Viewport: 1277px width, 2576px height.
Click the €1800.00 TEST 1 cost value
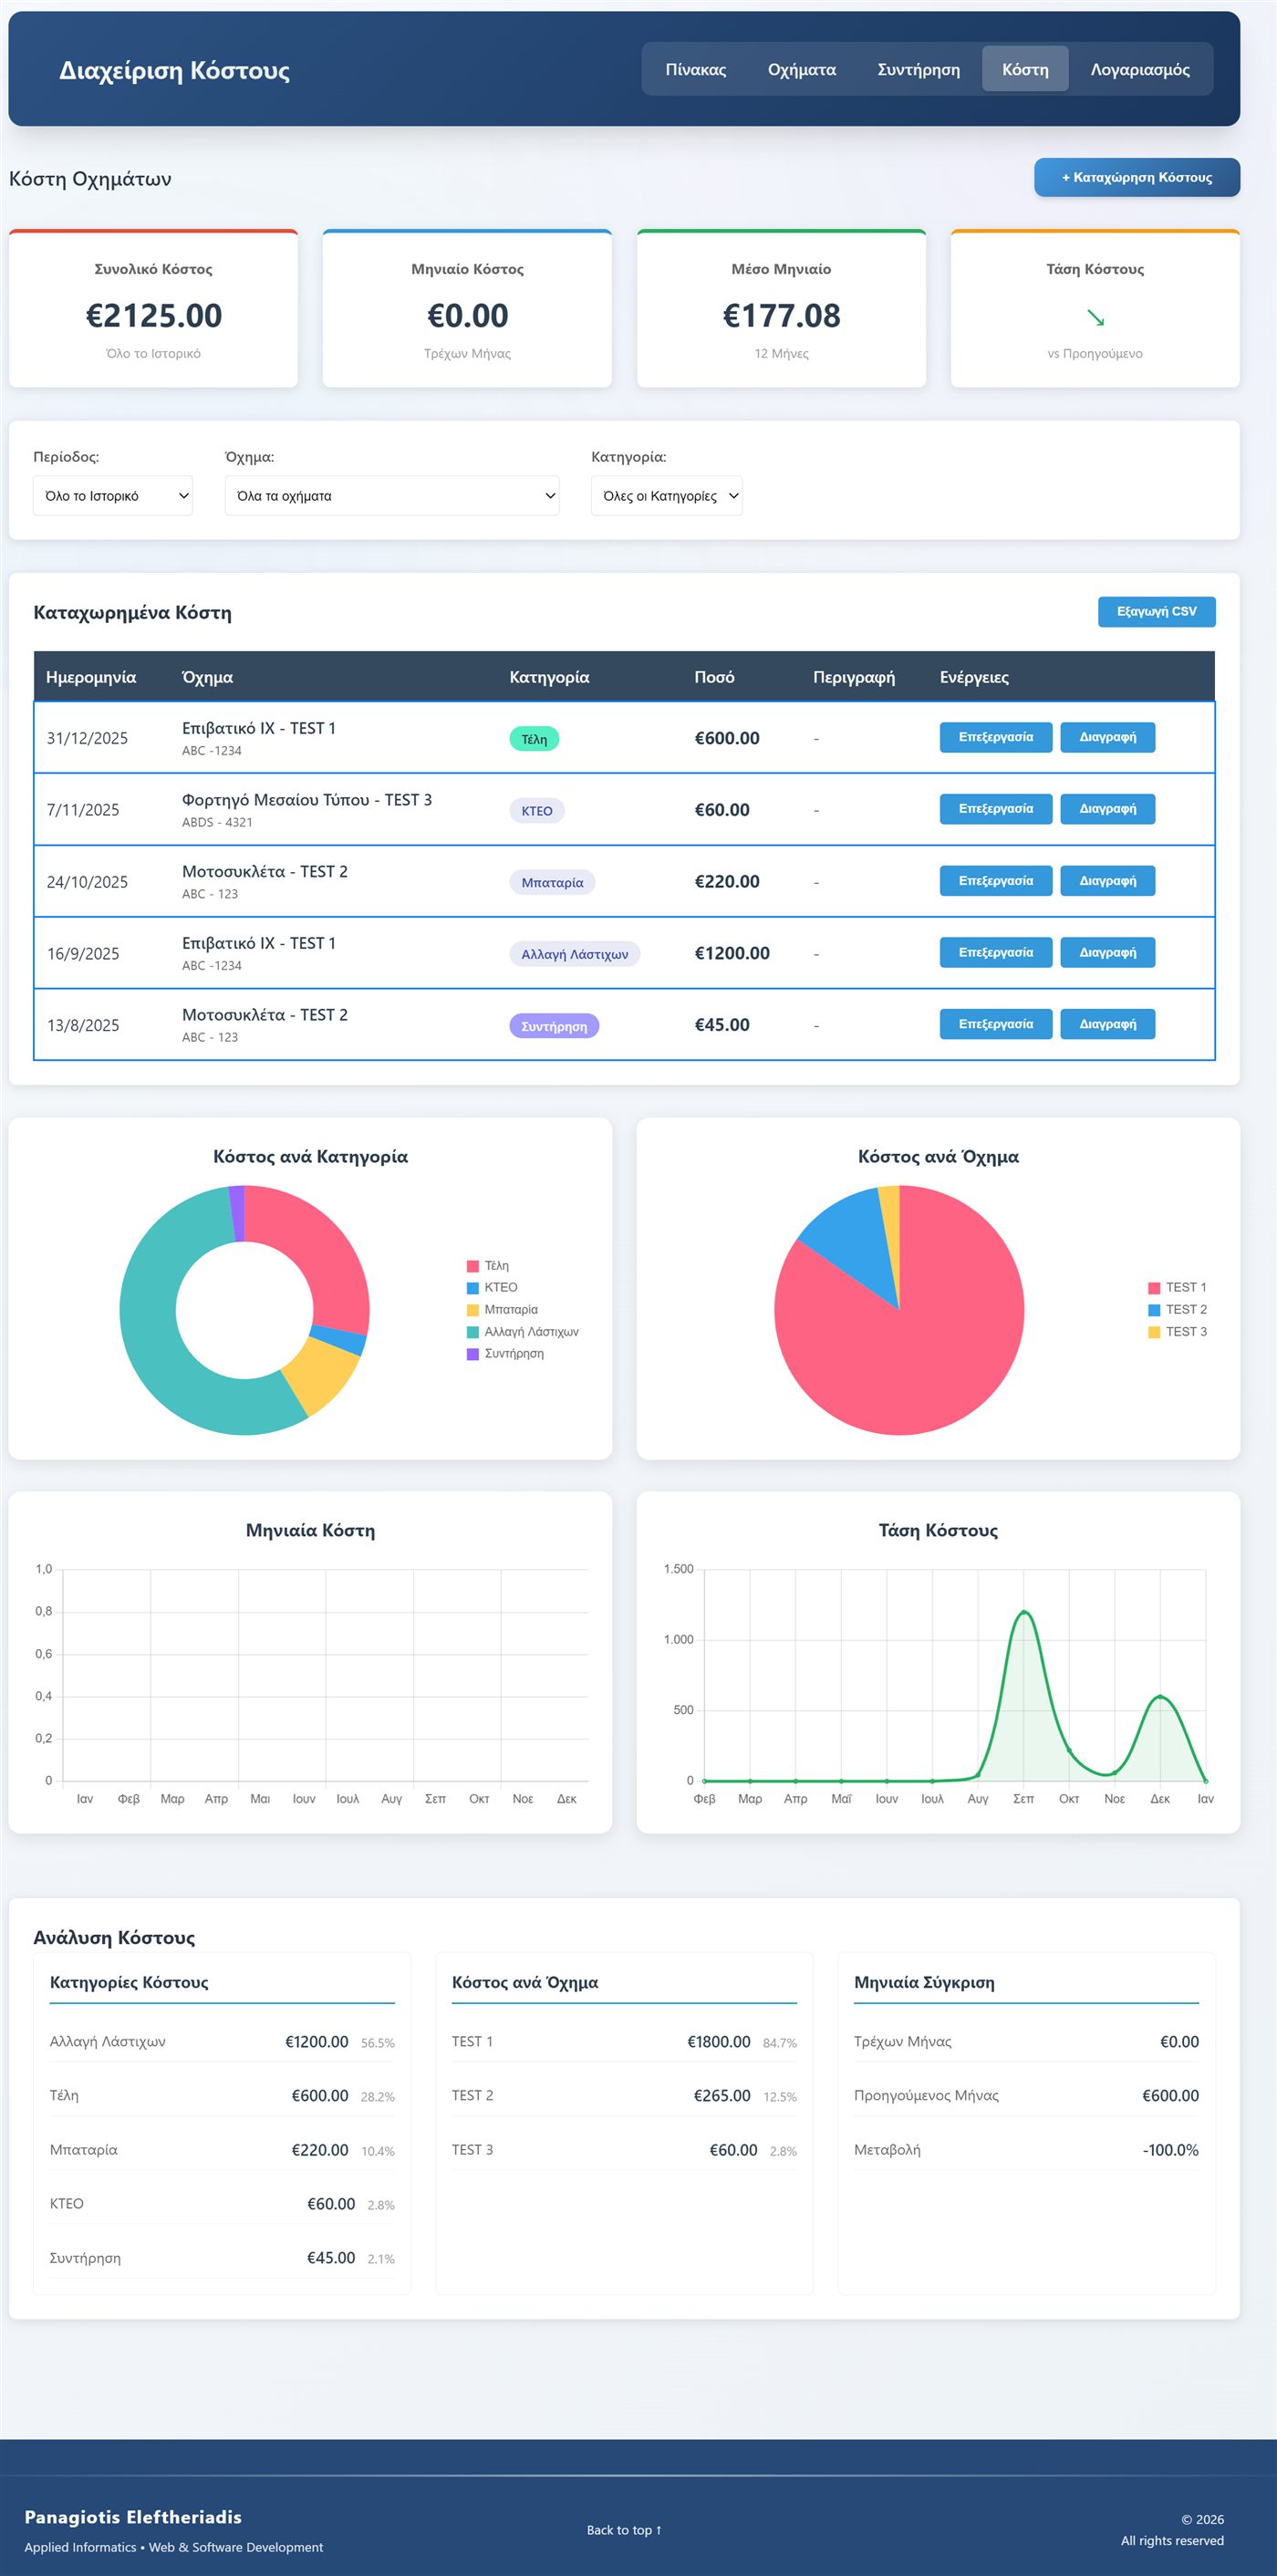(x=718, y=2042)
